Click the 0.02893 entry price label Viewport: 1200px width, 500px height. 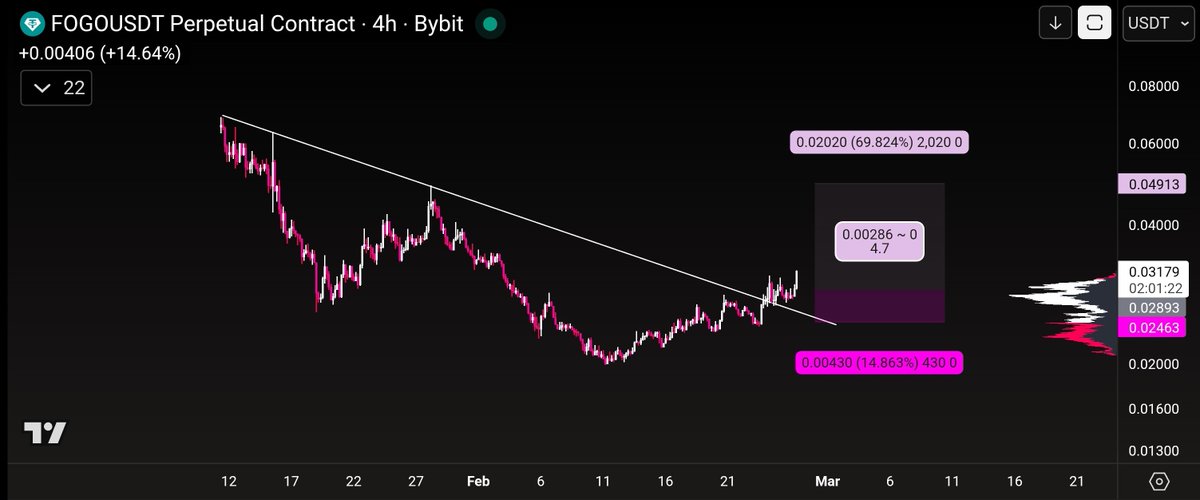click(x=1151, y=307)
